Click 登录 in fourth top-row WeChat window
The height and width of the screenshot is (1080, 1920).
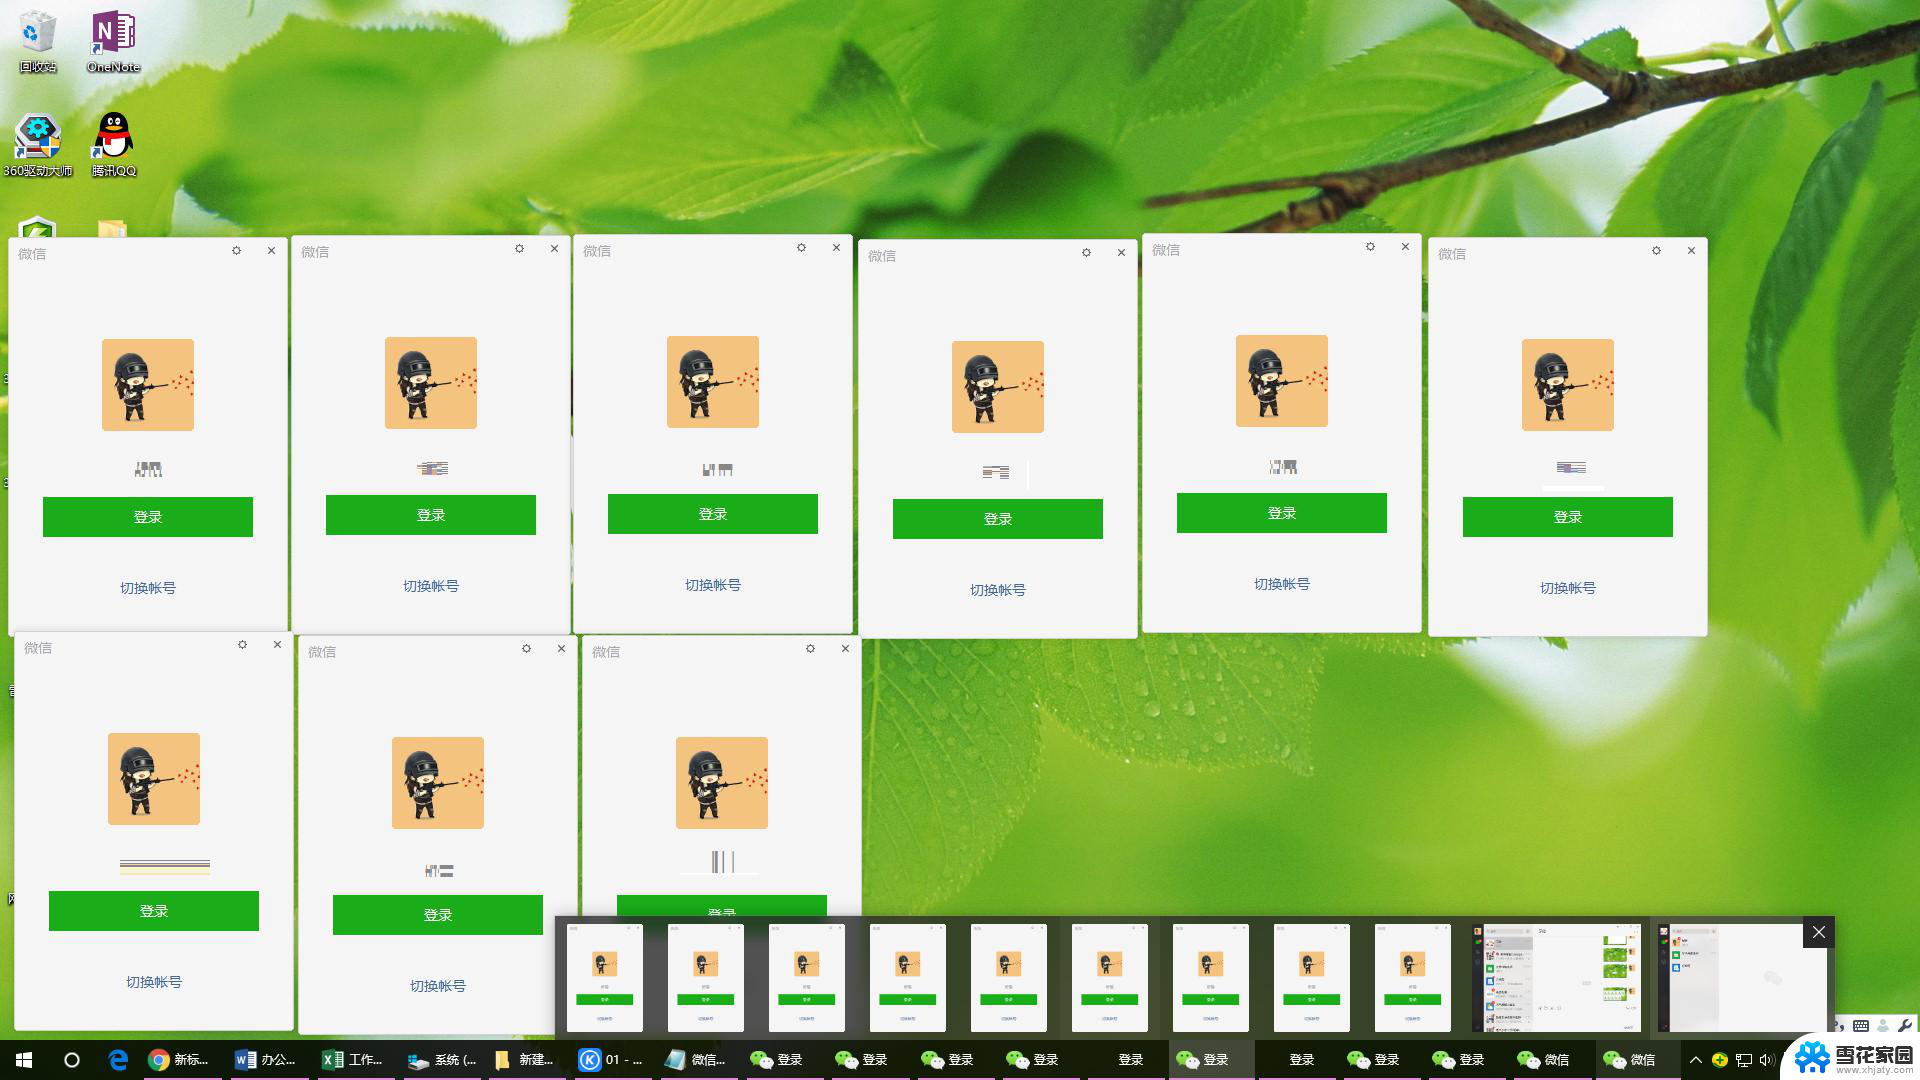pyautogui.click(x=998, y=519)
